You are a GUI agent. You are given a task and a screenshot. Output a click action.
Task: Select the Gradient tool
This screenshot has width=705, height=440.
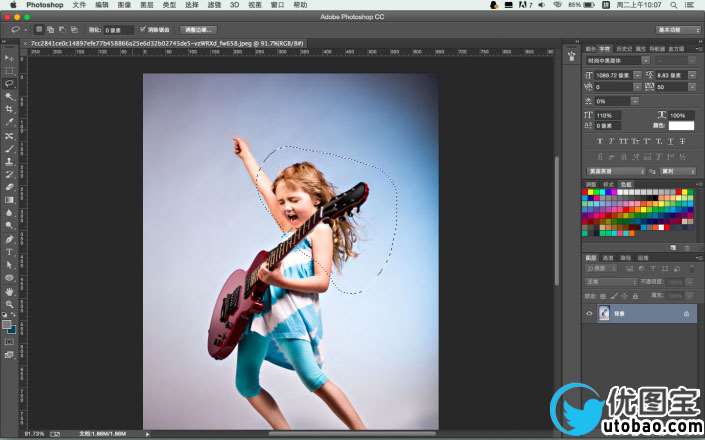(x=9, y=200)
